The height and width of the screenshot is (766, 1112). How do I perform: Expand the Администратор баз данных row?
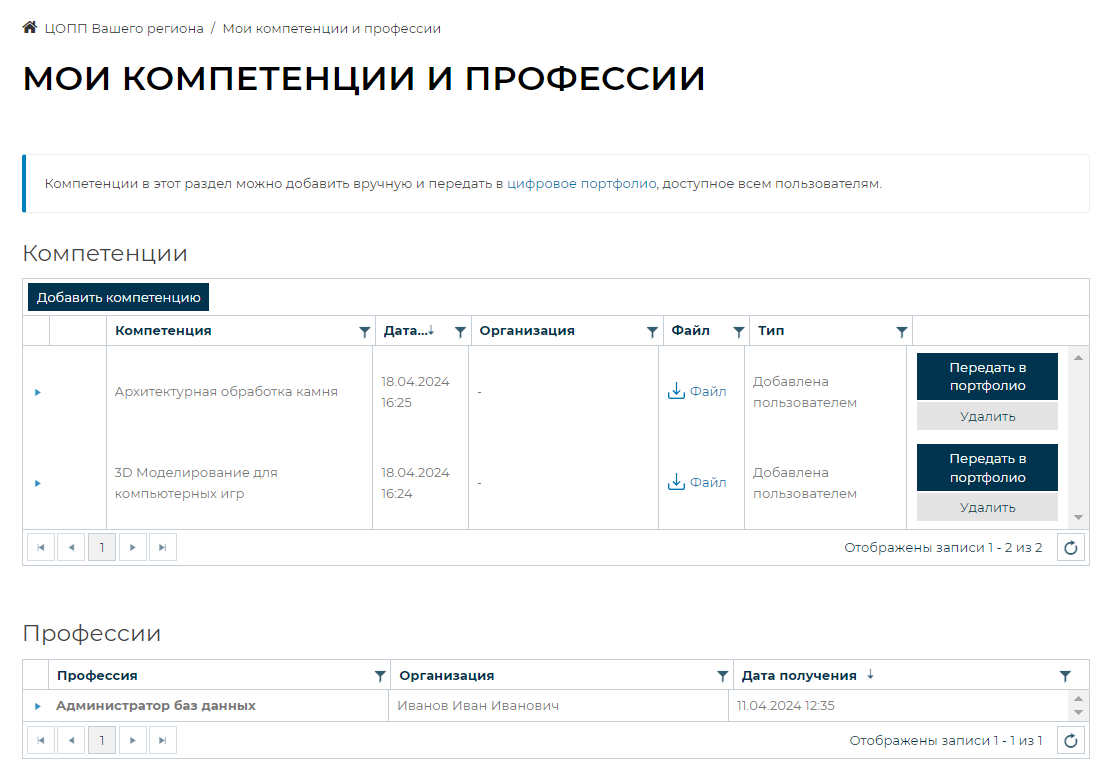tap(37, 706)
